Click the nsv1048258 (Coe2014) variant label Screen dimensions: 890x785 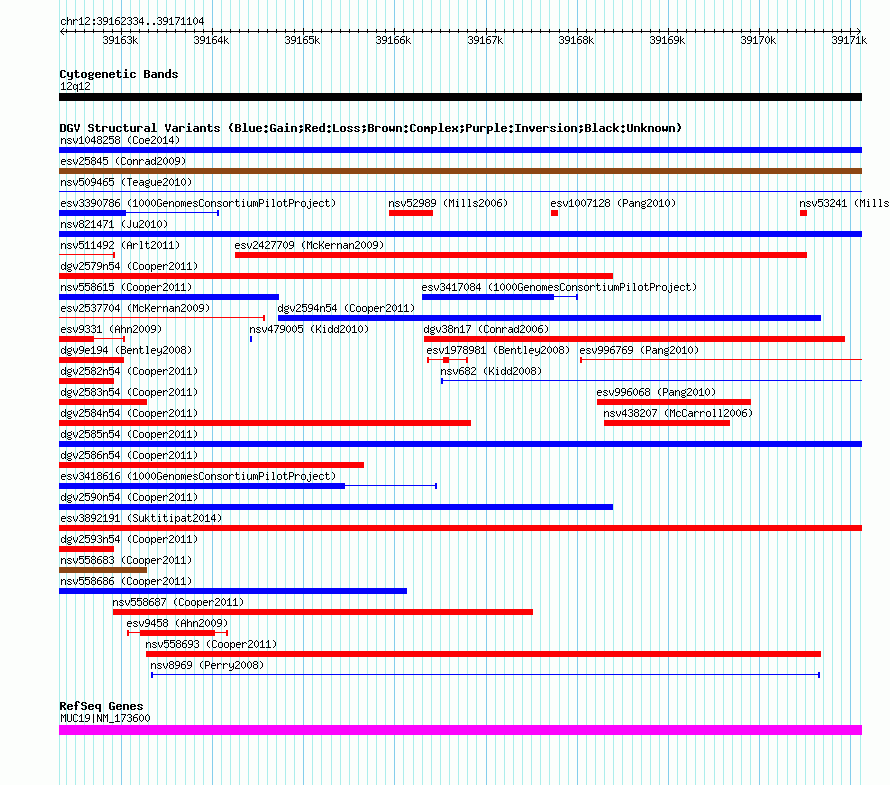tap(120, 140)
